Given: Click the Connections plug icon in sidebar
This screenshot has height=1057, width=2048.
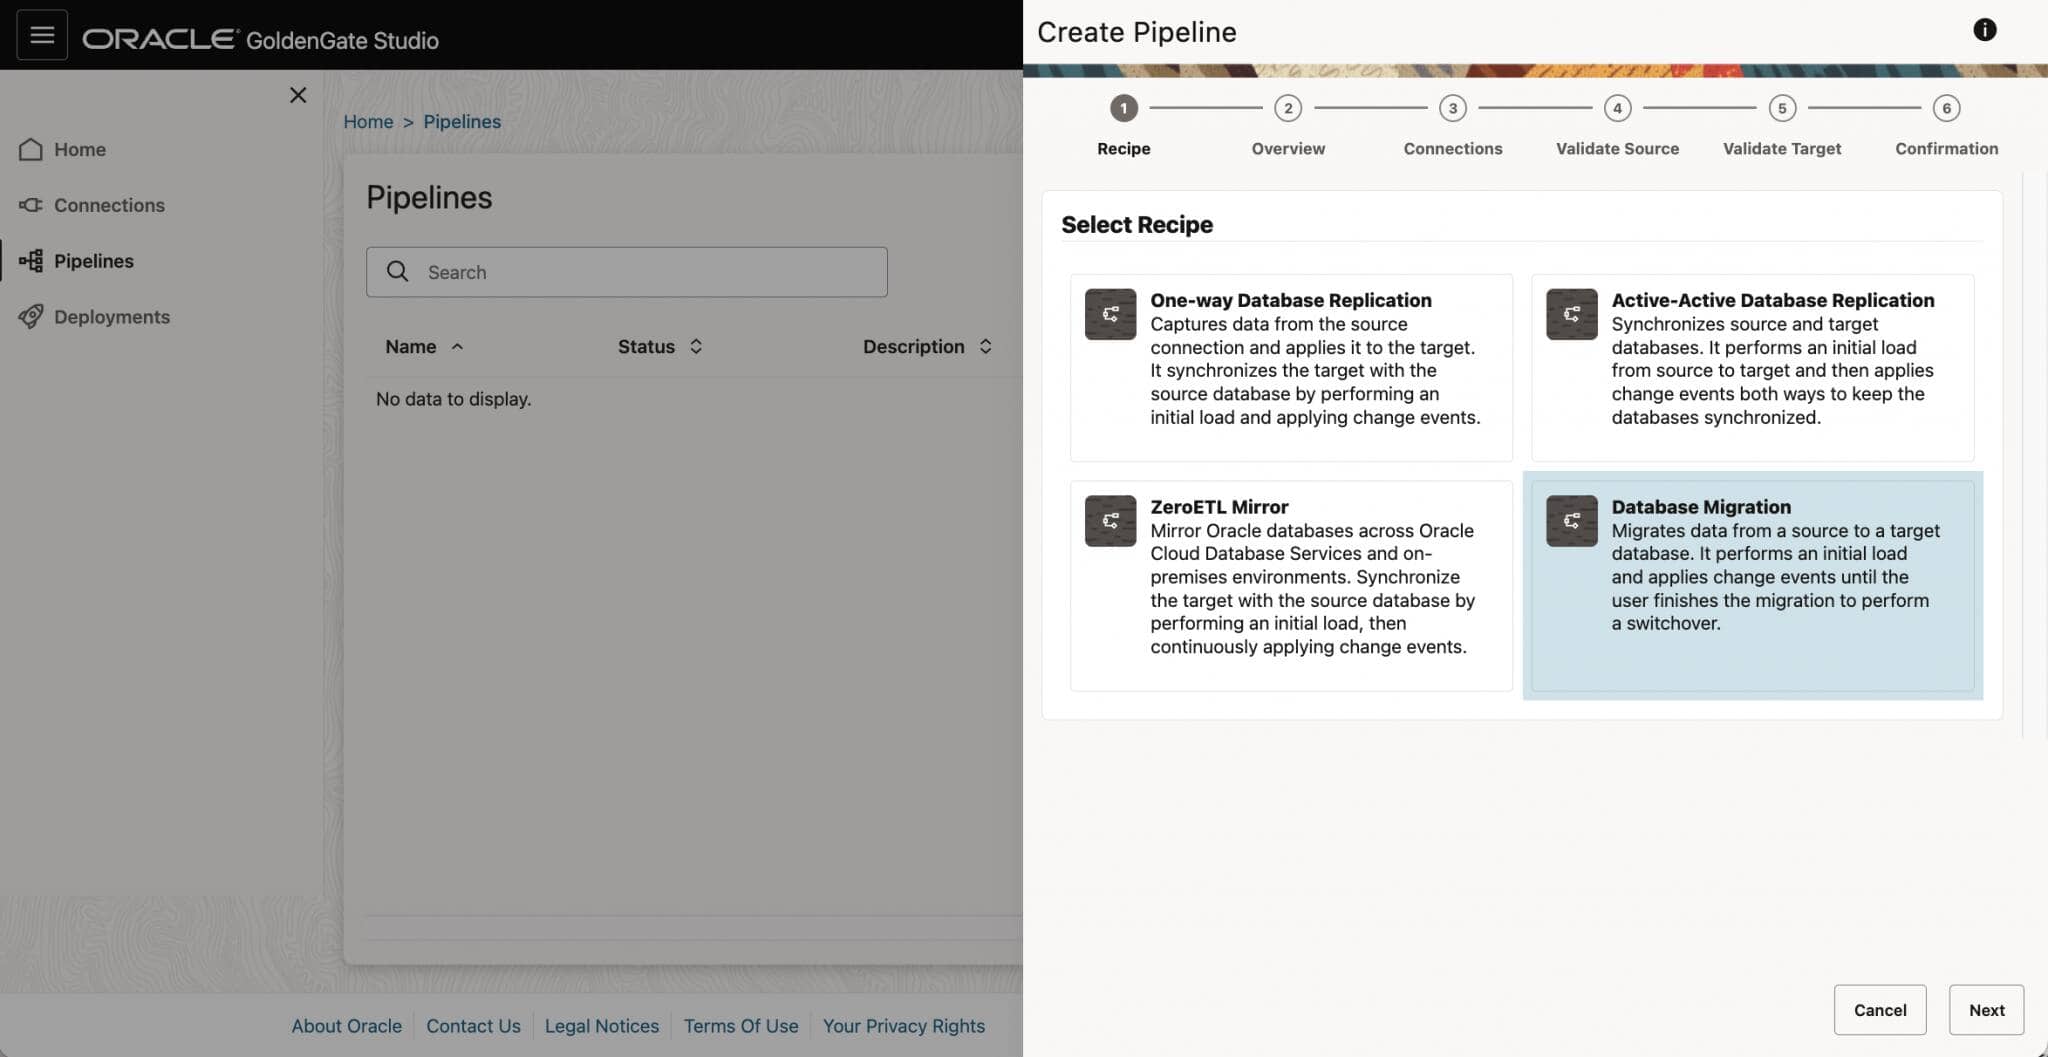Looking at the screenshot, I should (31, 205).
